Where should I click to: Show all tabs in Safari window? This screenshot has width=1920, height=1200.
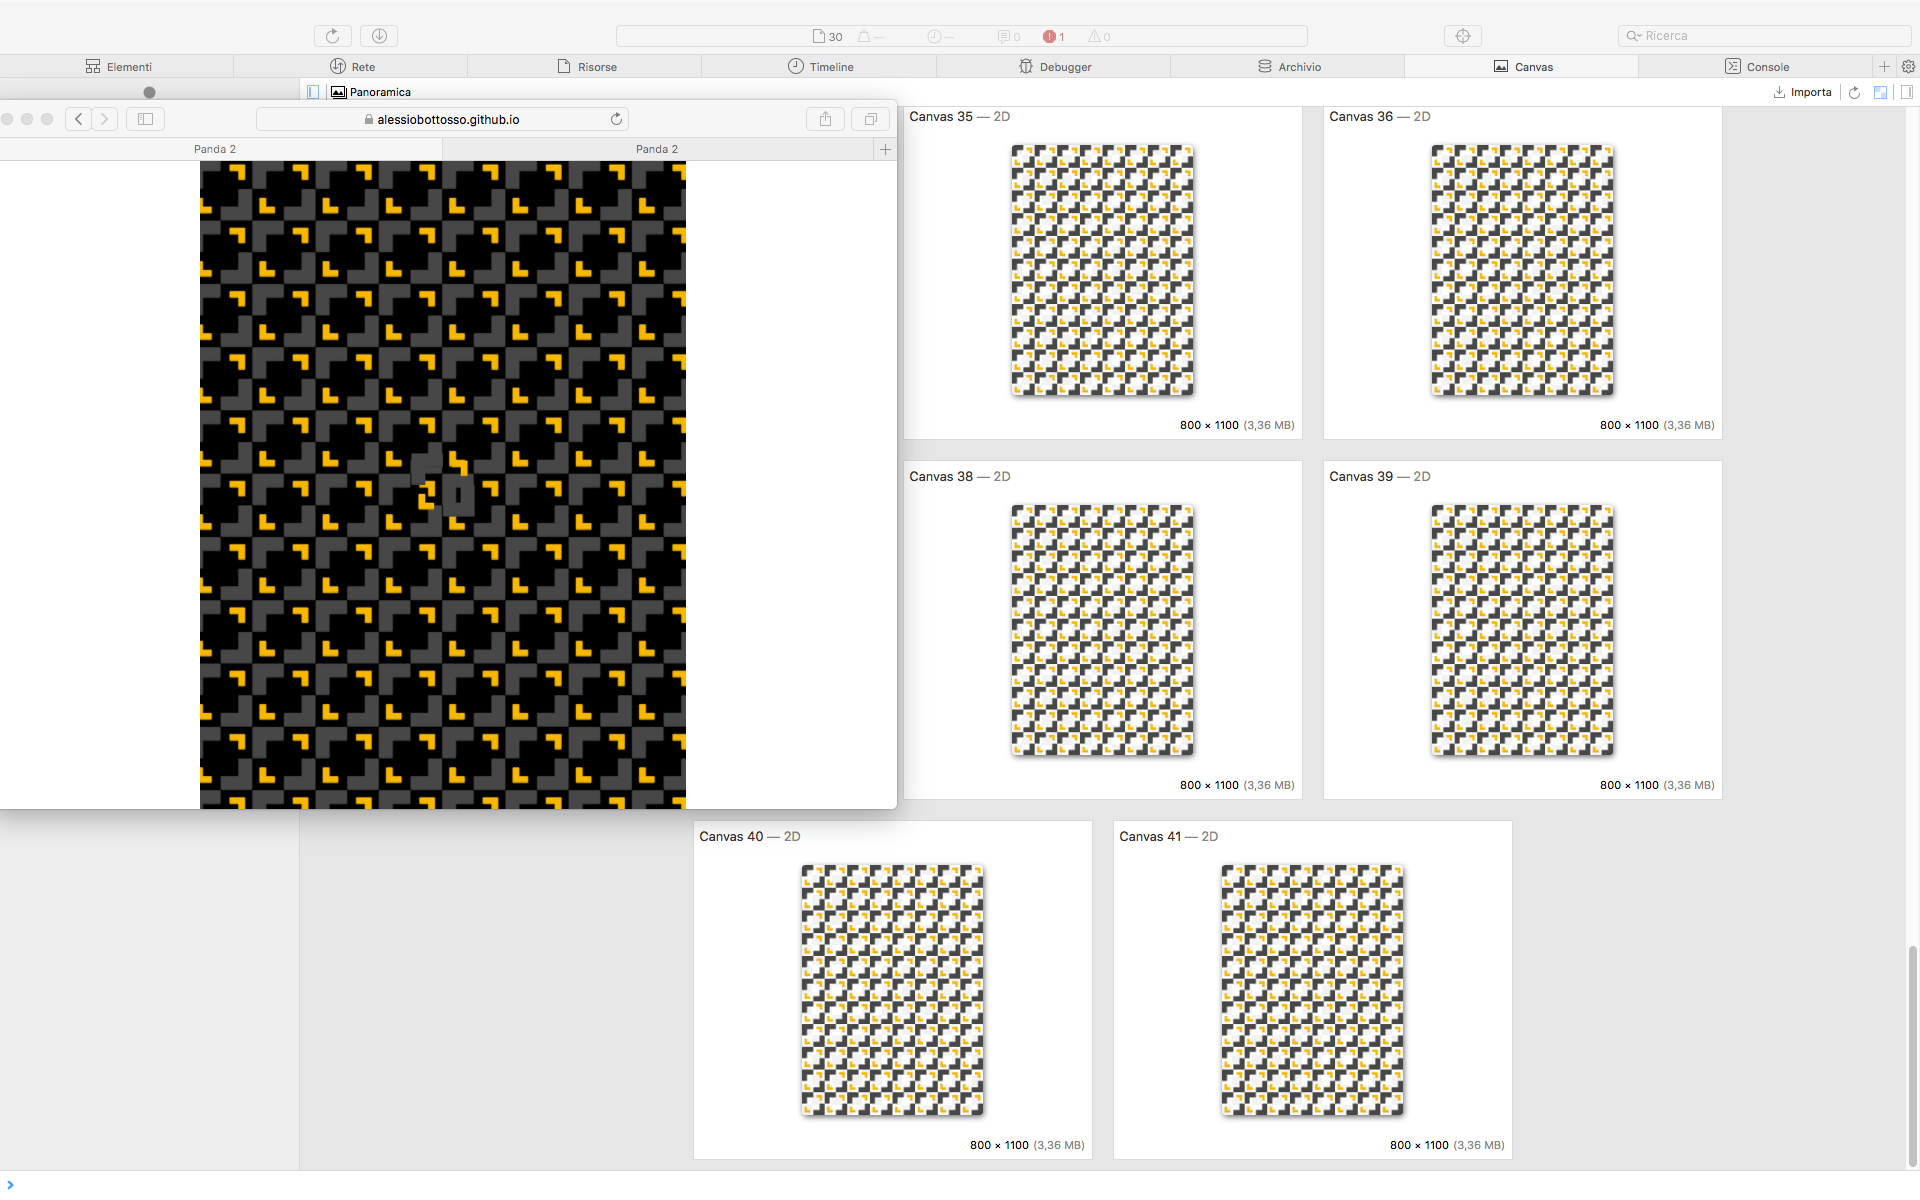pos(870,119)
